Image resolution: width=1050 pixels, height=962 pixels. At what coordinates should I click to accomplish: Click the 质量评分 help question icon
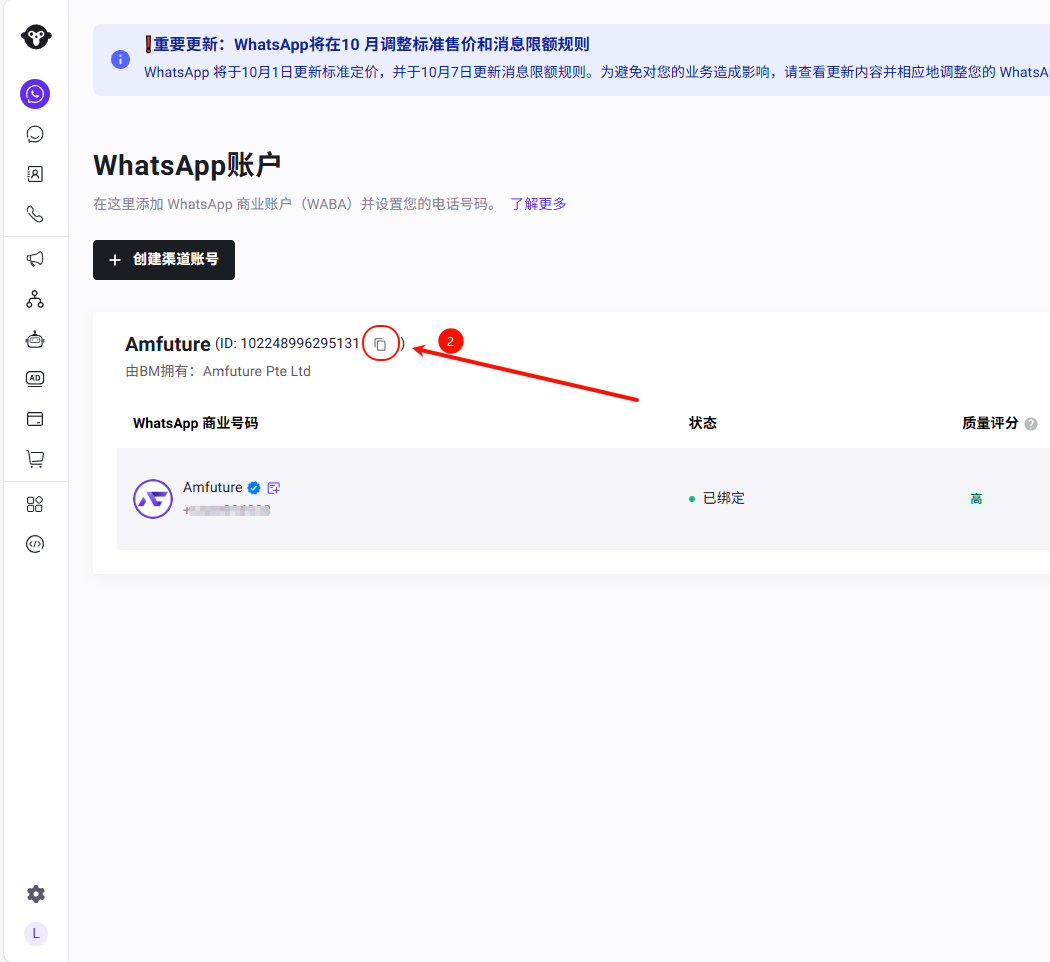[1031, 424]
